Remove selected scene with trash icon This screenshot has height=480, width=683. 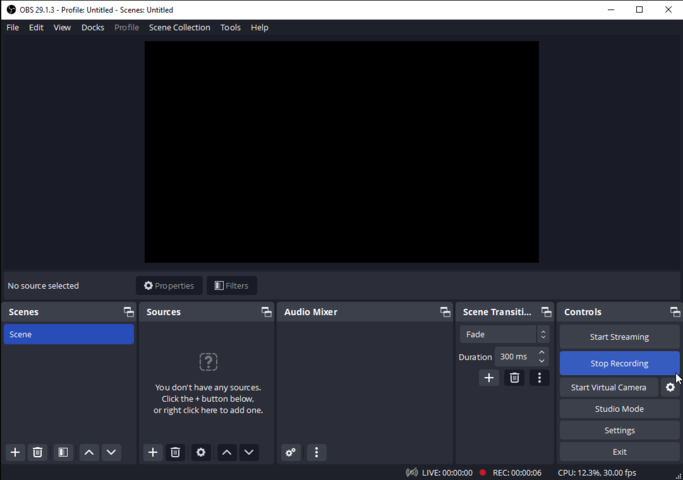coord(38,453)
